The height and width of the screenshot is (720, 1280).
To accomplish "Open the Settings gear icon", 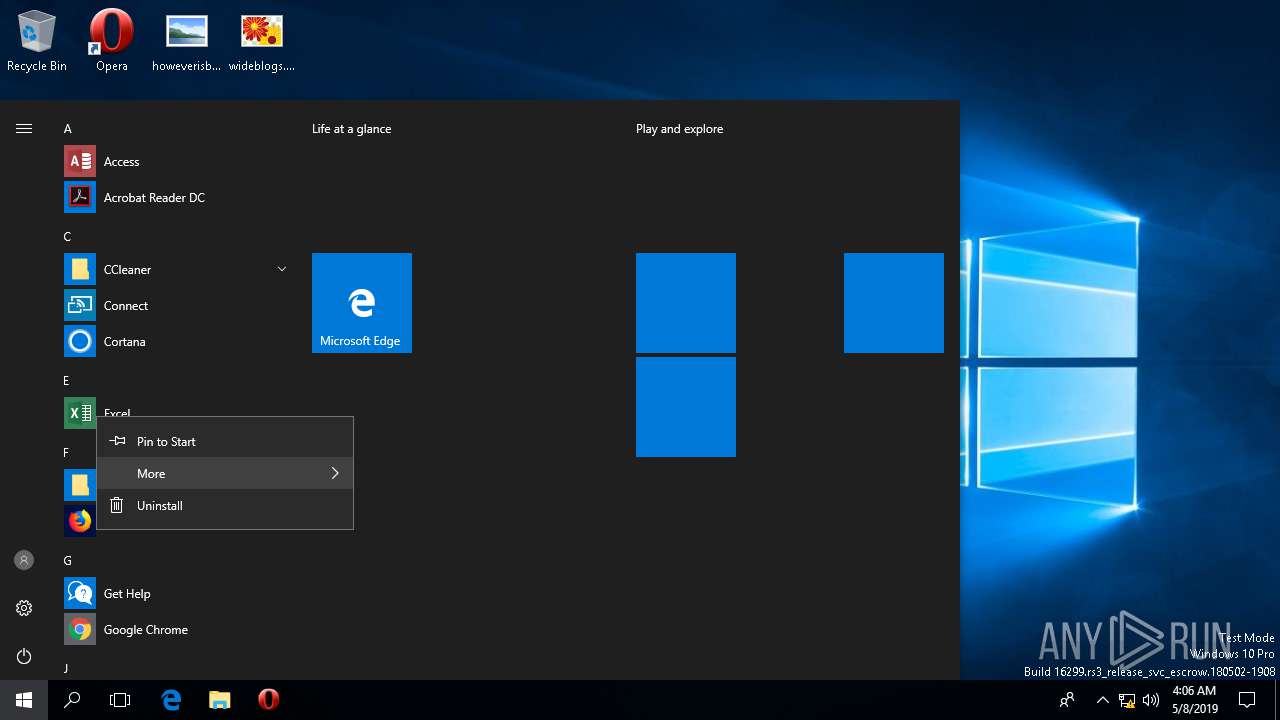I will coord(24,608).
